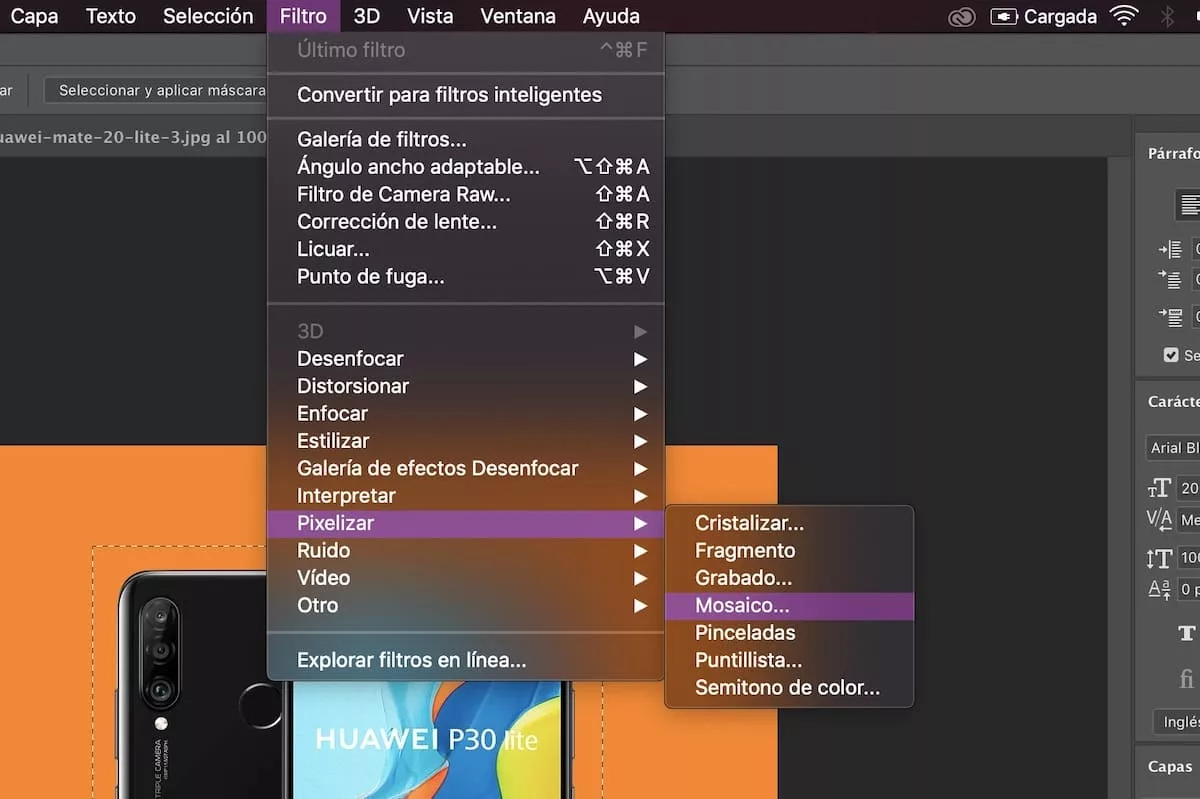Screen dimensions: 1200x799
Task: Click the font size value field
Action: (x=1188, y=488)
